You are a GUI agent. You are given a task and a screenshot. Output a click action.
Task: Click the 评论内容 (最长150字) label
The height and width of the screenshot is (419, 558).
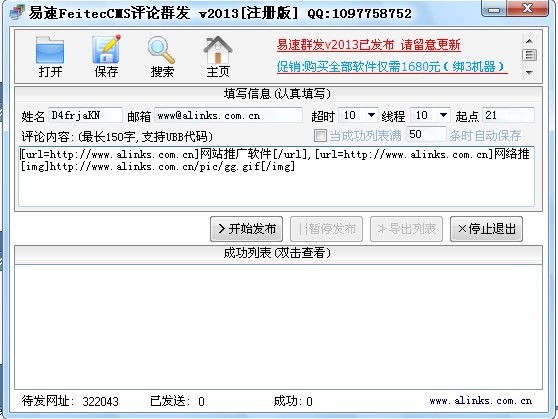(x=117, y=136)
